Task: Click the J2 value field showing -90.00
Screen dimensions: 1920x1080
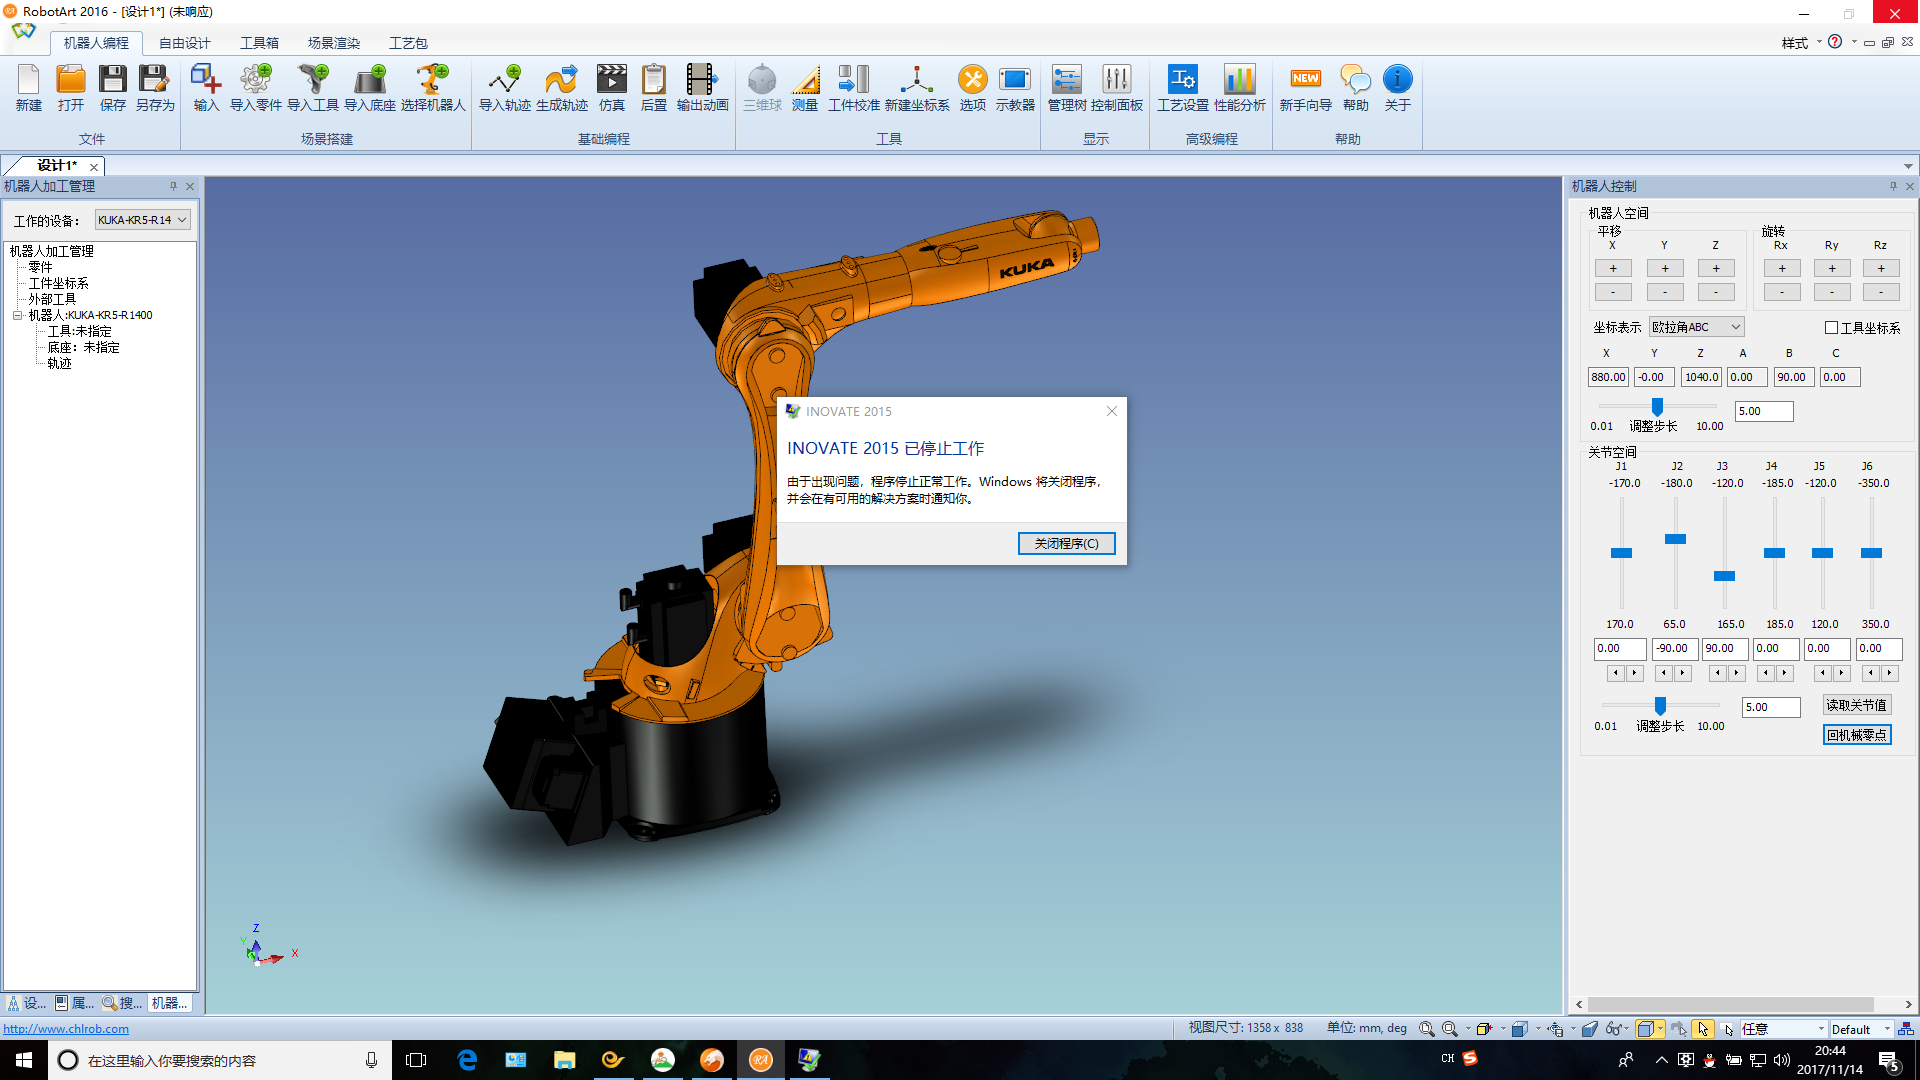Action: pyautogui.click(x=1674, y=648)
